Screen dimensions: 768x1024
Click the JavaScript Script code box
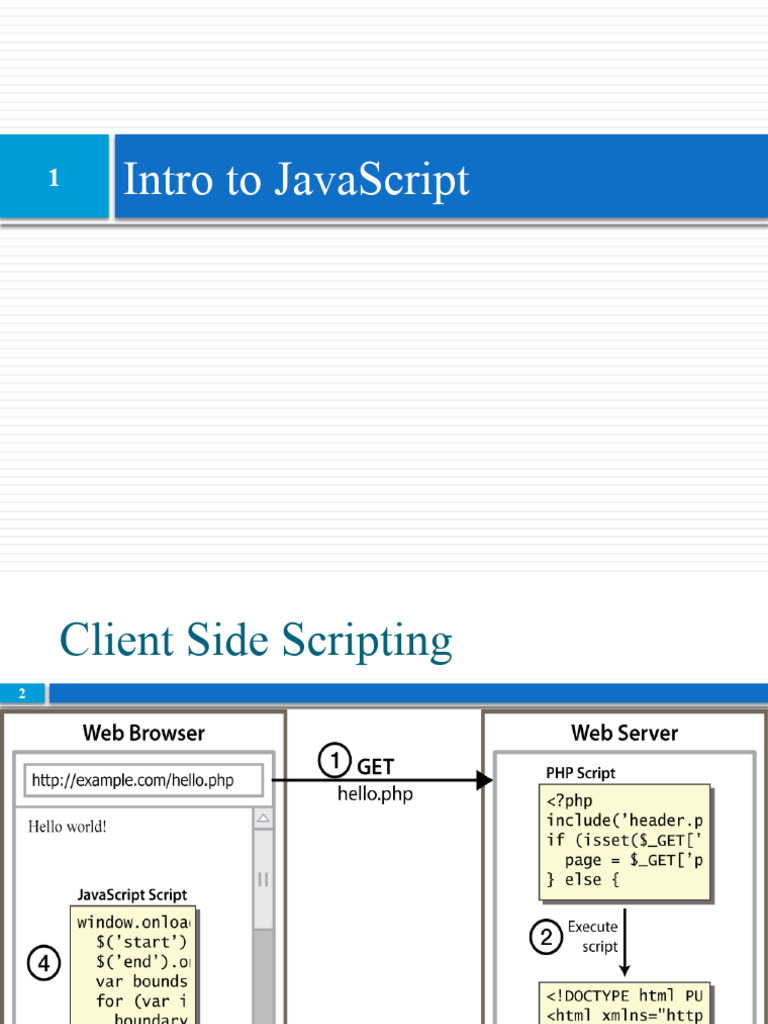pyautogui.click(x=133, y=965)
